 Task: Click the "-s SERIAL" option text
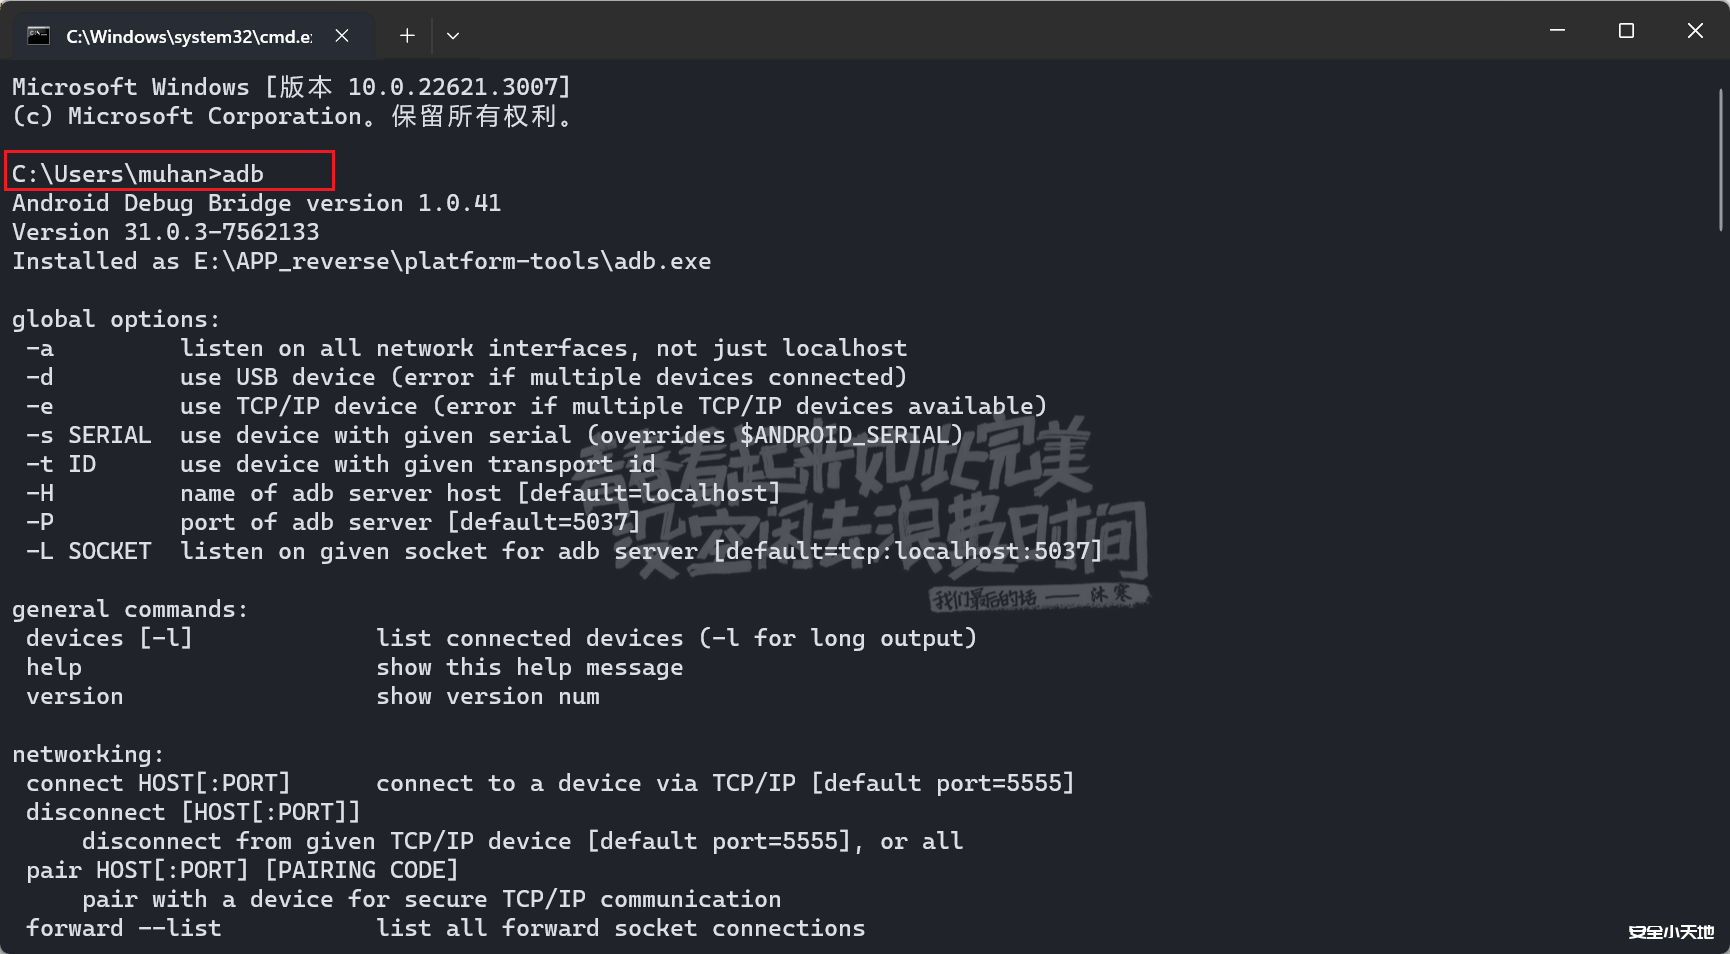(89, 435)
